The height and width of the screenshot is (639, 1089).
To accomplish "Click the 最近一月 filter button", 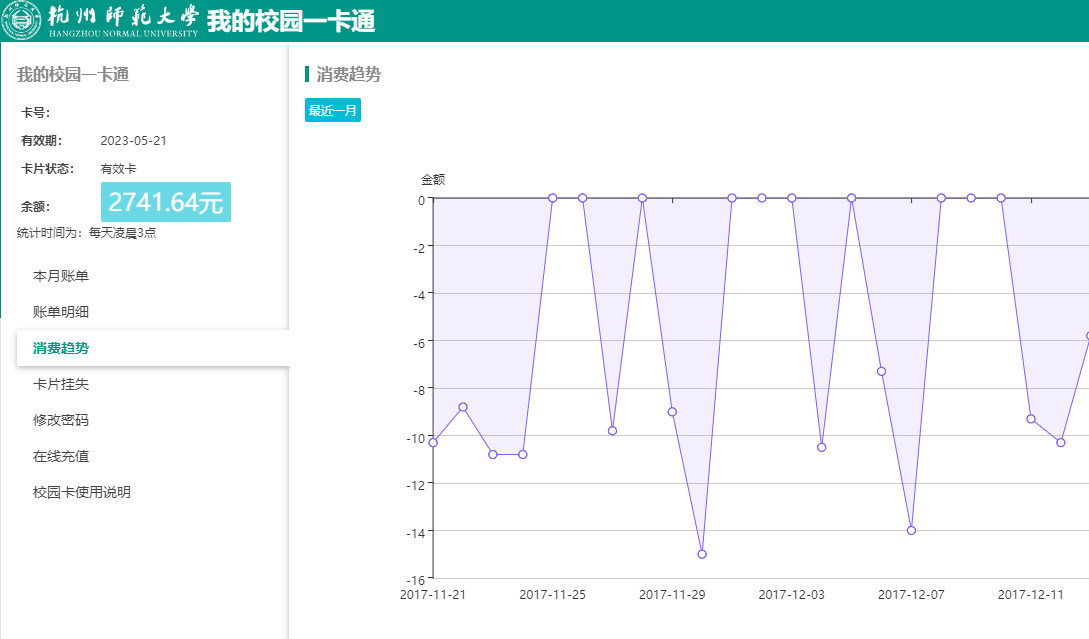I will 333,110.
